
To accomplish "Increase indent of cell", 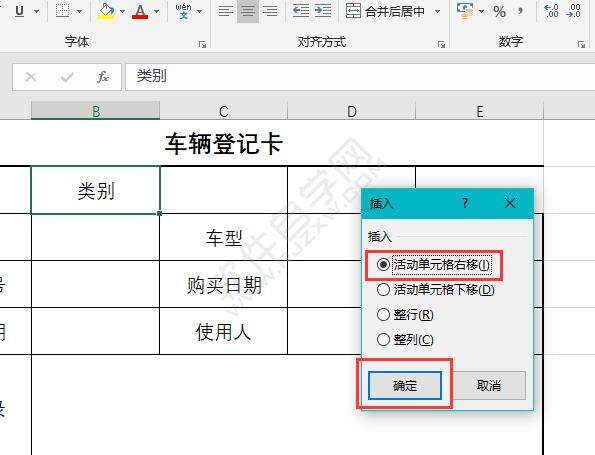I will (323, 11).
